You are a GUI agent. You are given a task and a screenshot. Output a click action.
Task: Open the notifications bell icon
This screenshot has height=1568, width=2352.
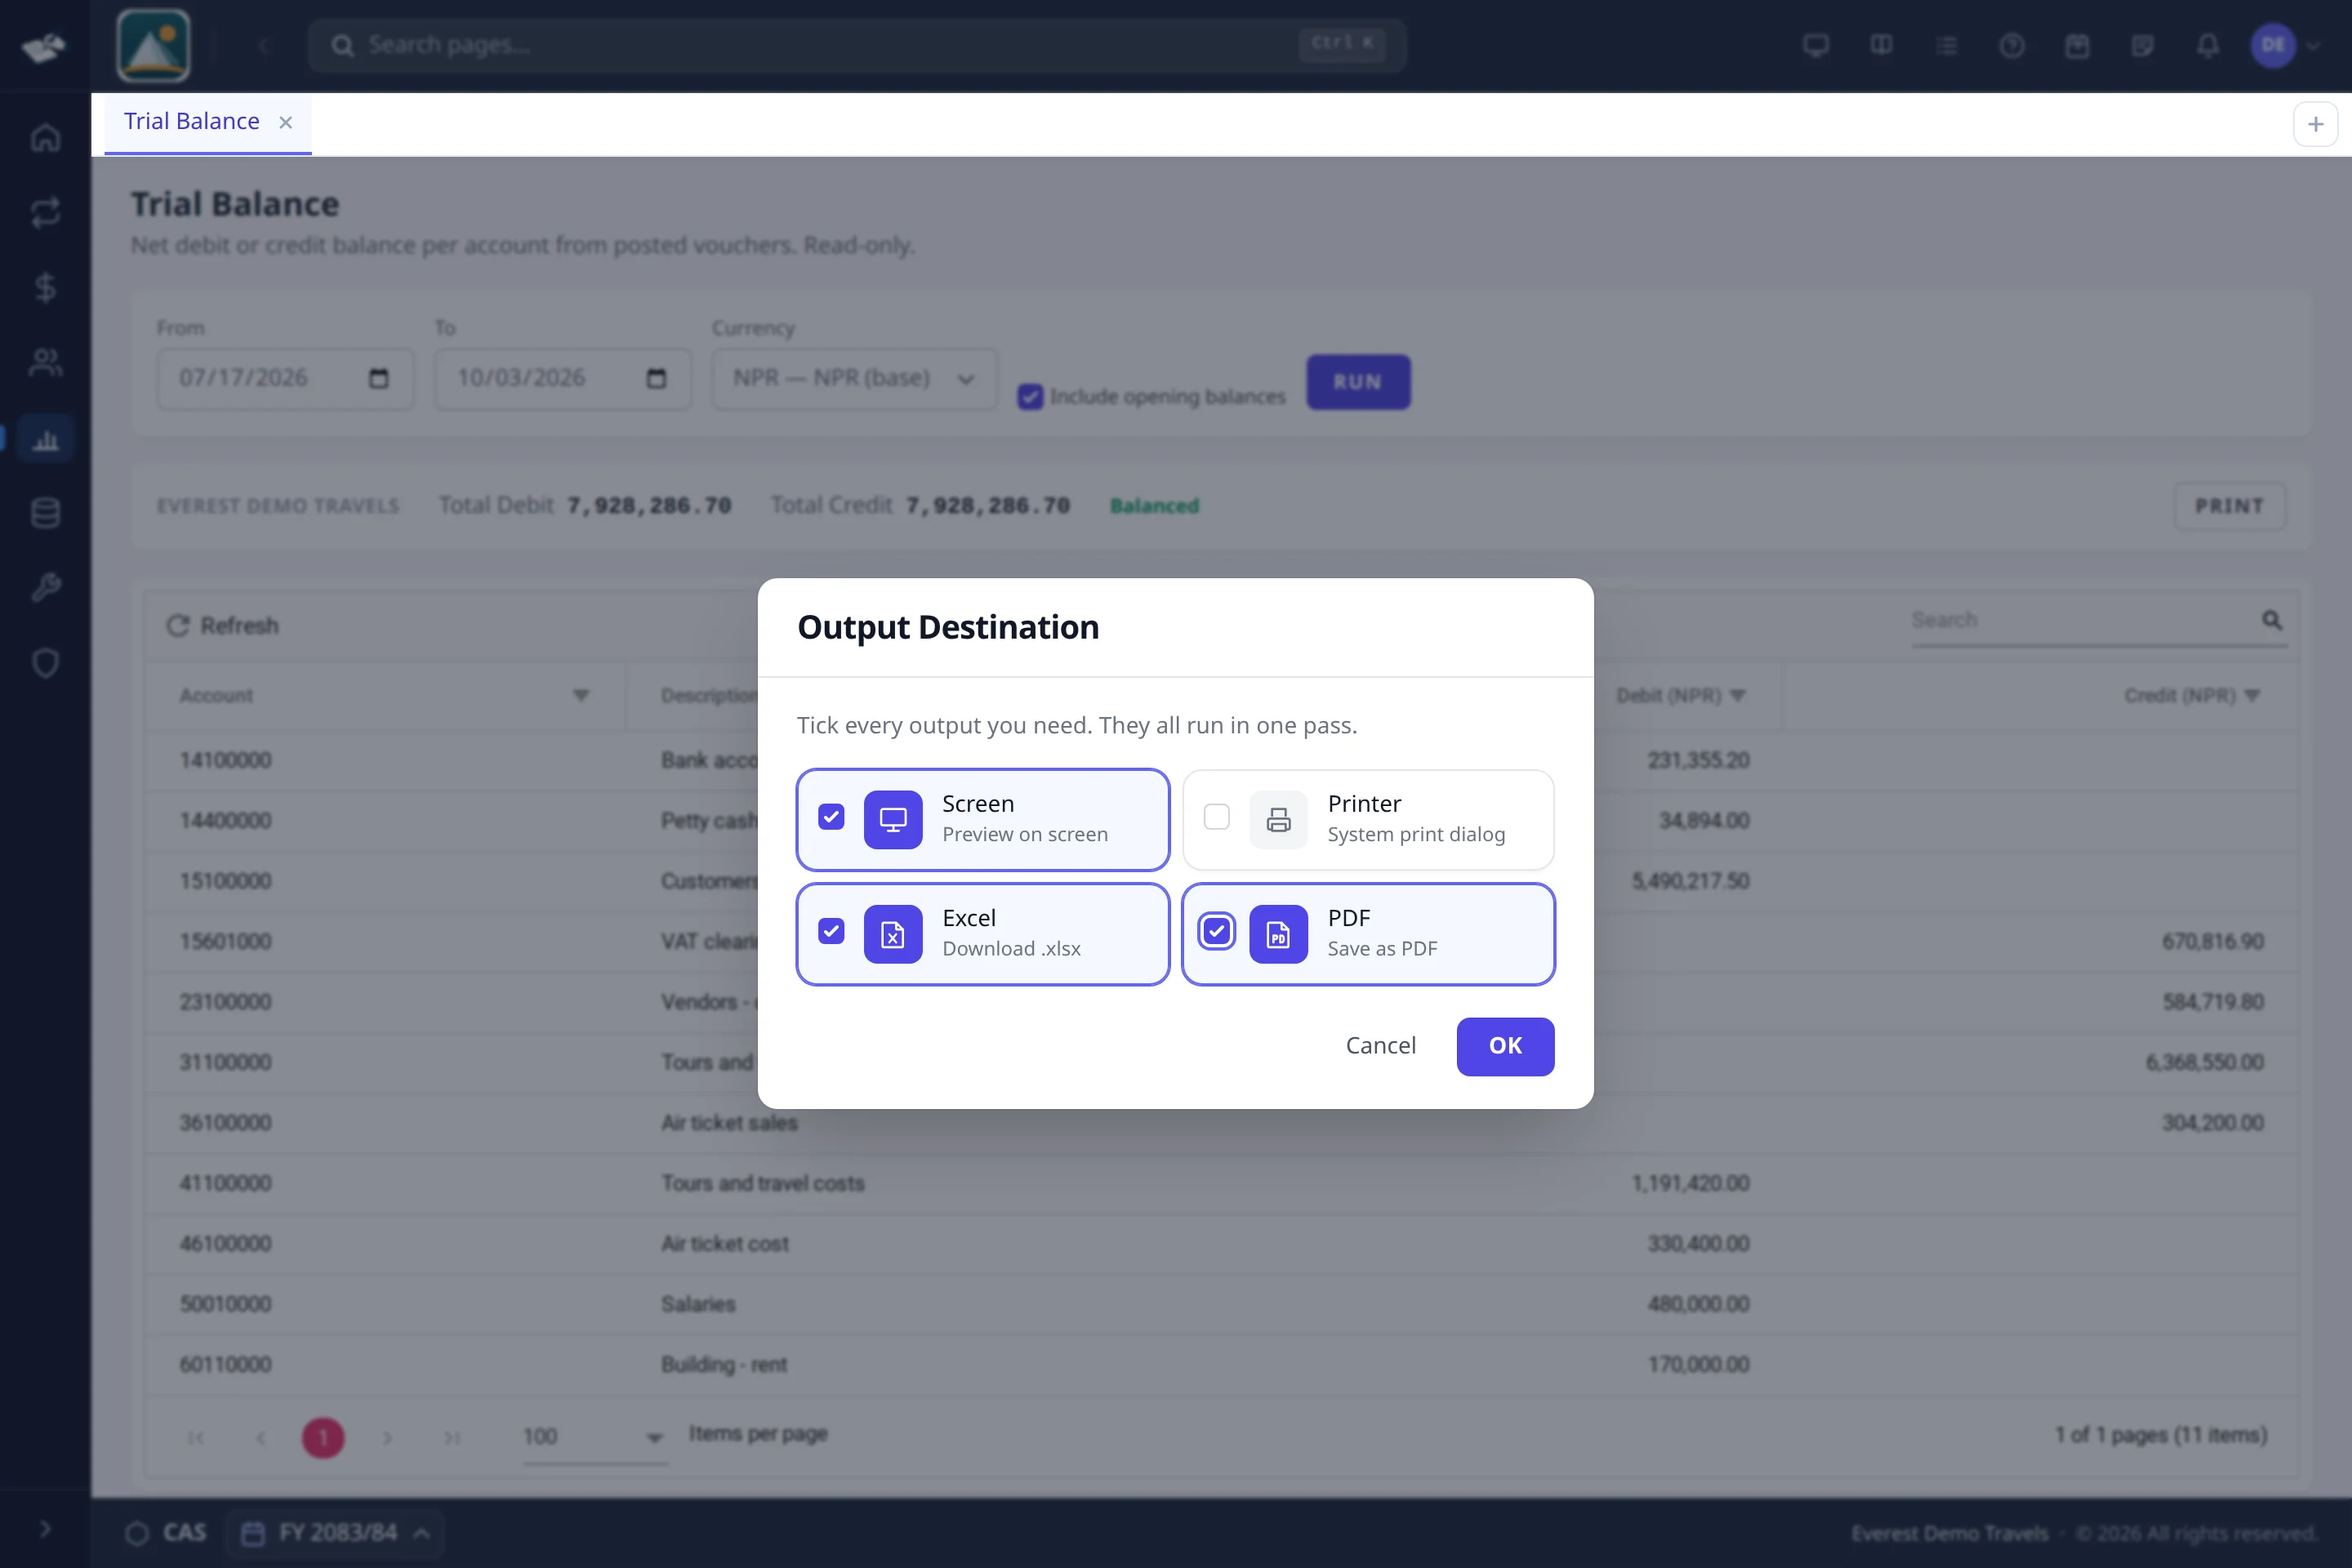pyautogui.click(x=2207, y=46)
